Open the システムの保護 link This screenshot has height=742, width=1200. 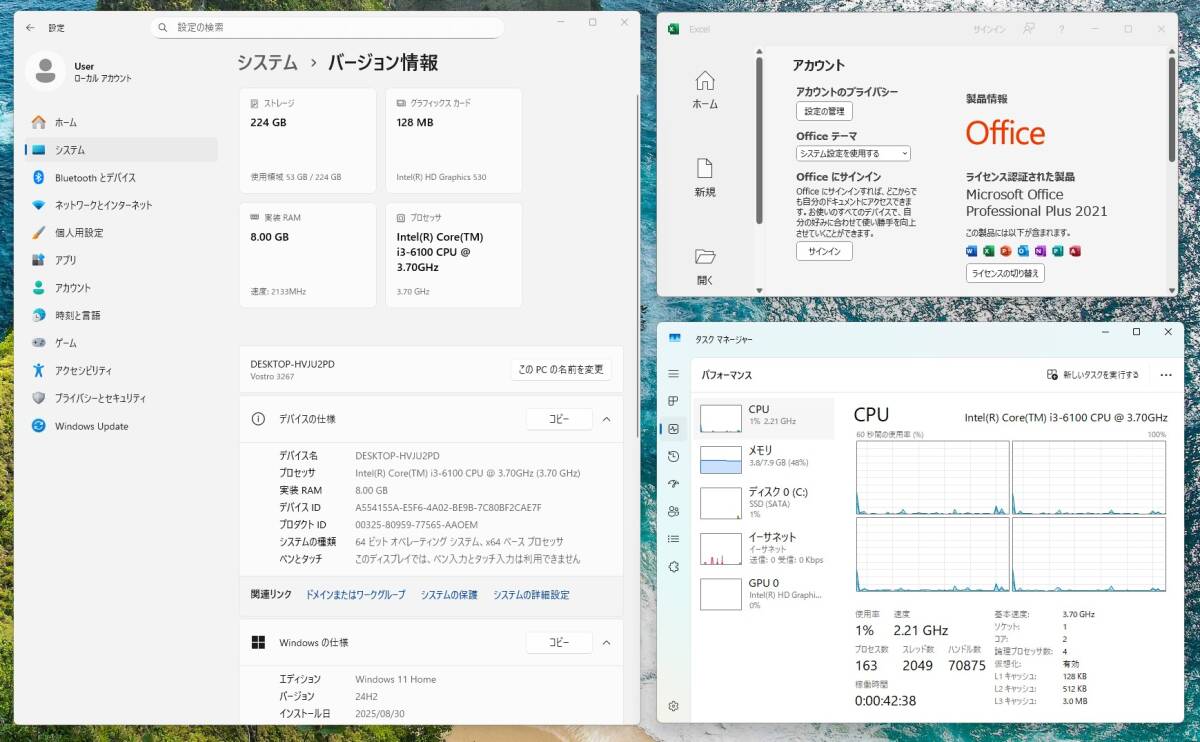(x=449, y=594)
